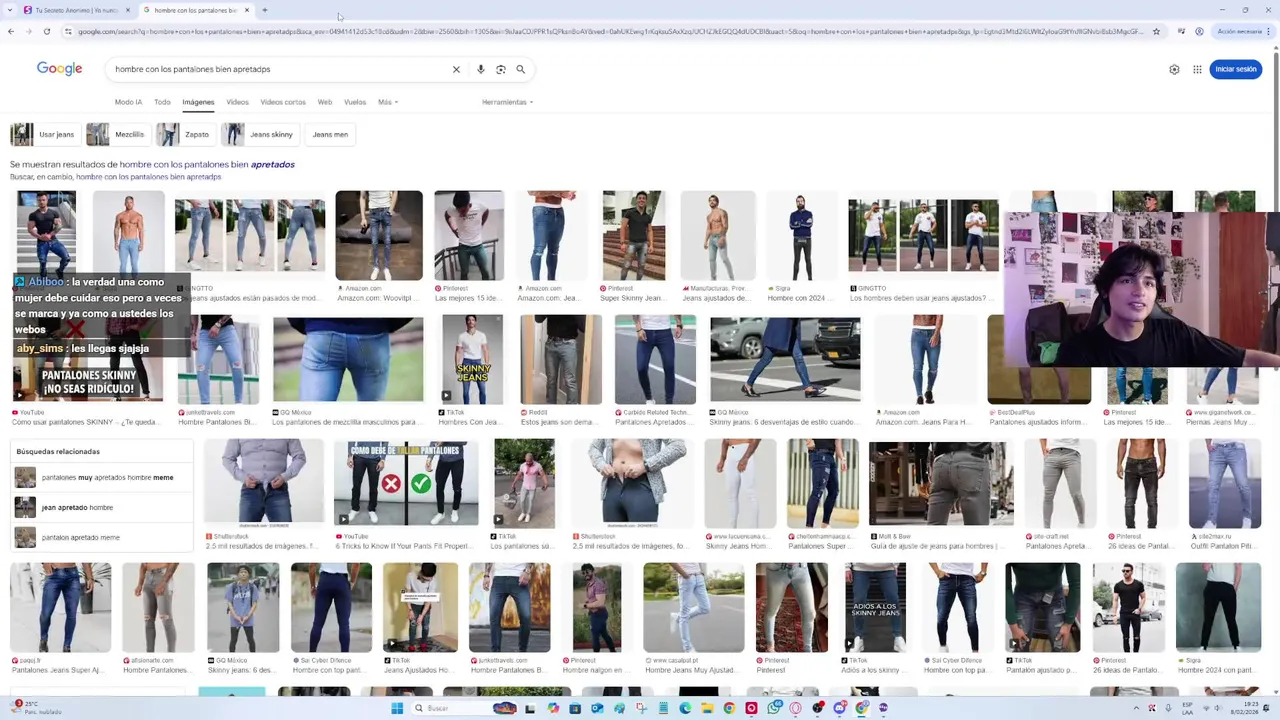
Task: Close the Google search results tab
Action: [247, 10]
